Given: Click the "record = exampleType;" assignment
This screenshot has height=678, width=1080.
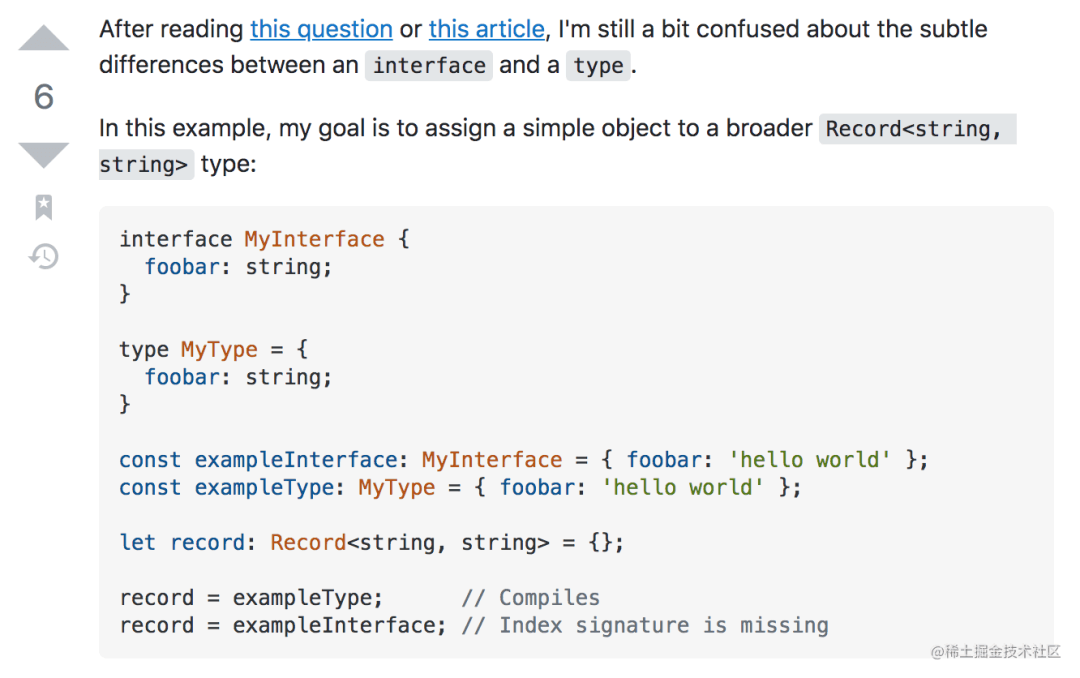Looking at the screenshot, I should (251, 598).
